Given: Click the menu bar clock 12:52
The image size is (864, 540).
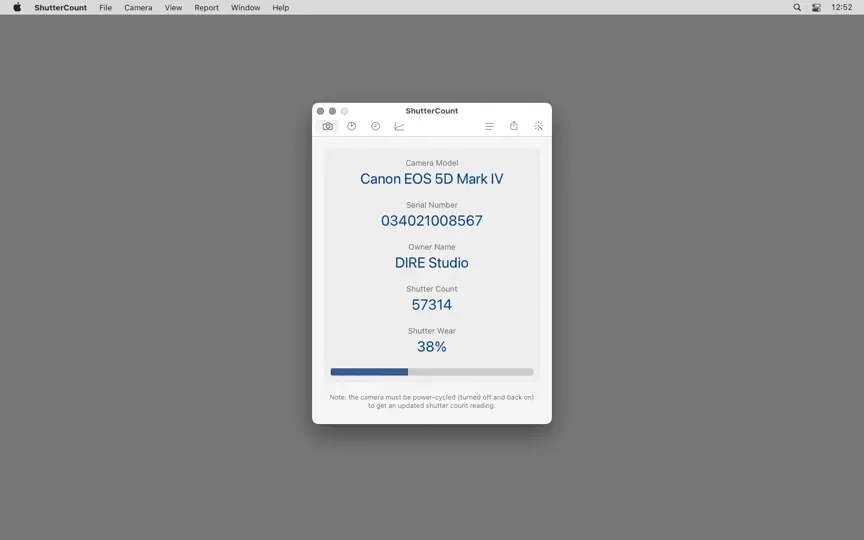Looking at the screenshot, I should [x=841, y=7].
